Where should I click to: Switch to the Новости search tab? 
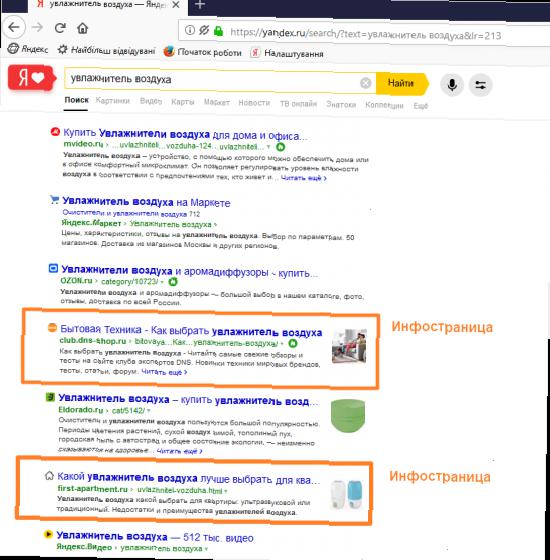254,103
